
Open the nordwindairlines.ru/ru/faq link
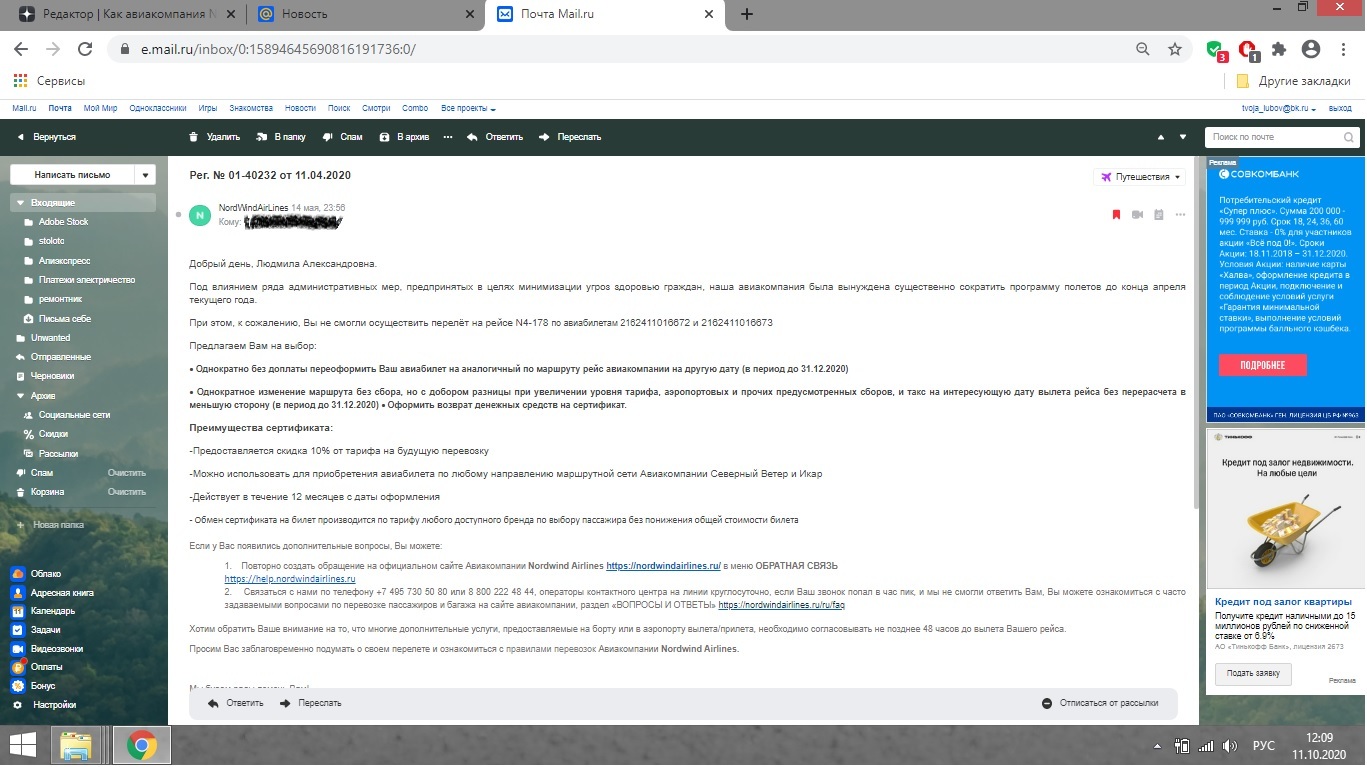(782, 605)
